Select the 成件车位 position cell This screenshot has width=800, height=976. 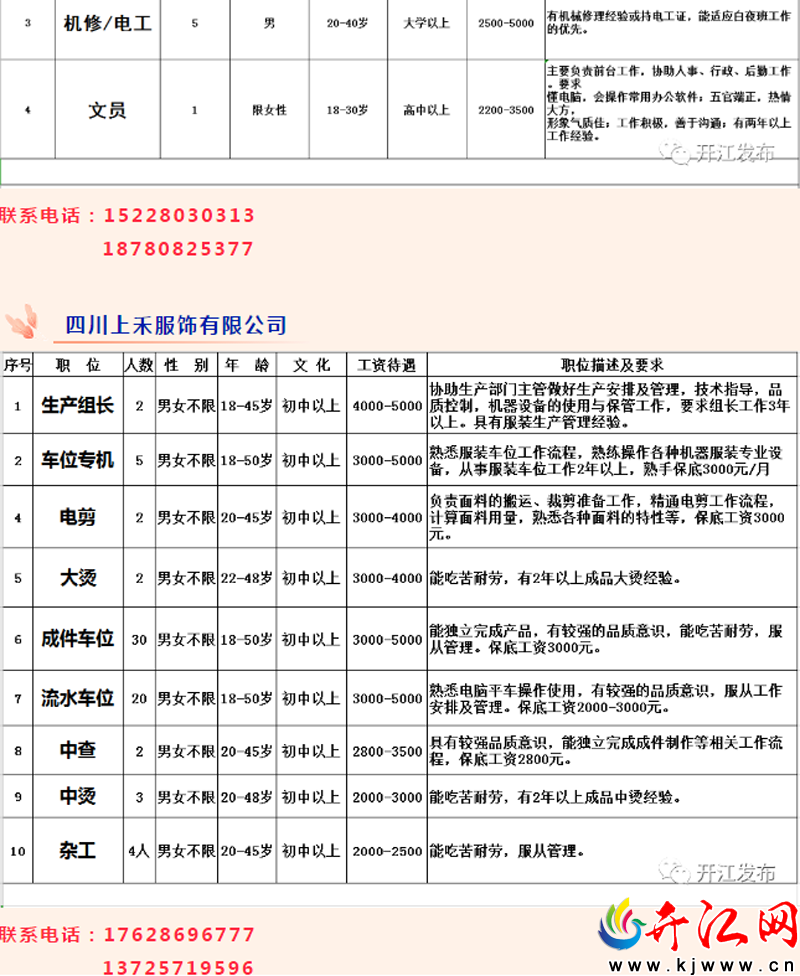pos(78,639)
